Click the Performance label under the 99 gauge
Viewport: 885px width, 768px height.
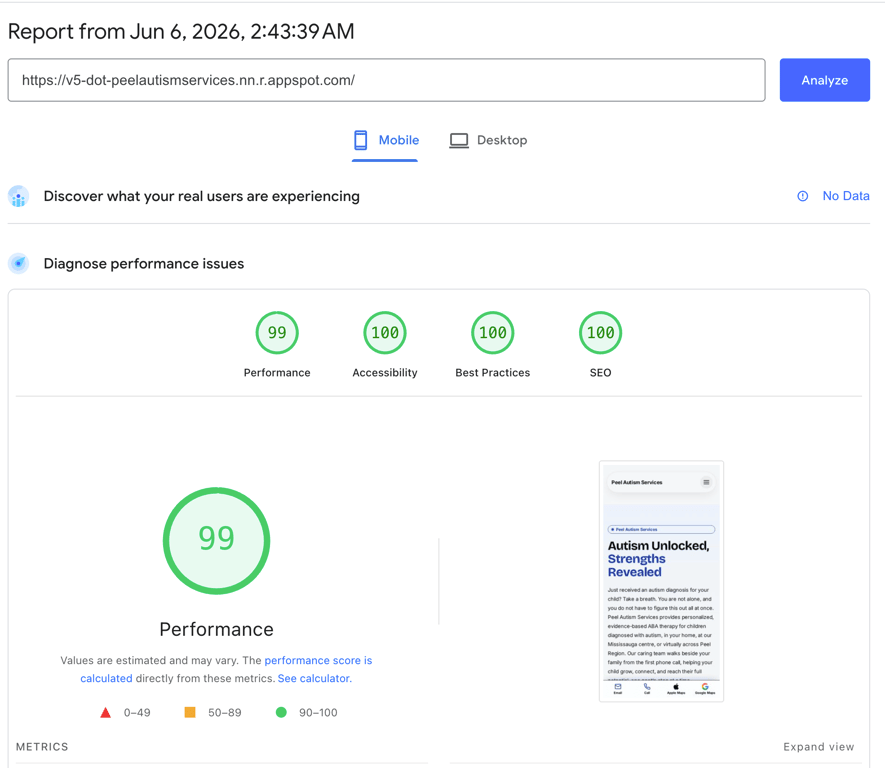coord(277,372)
